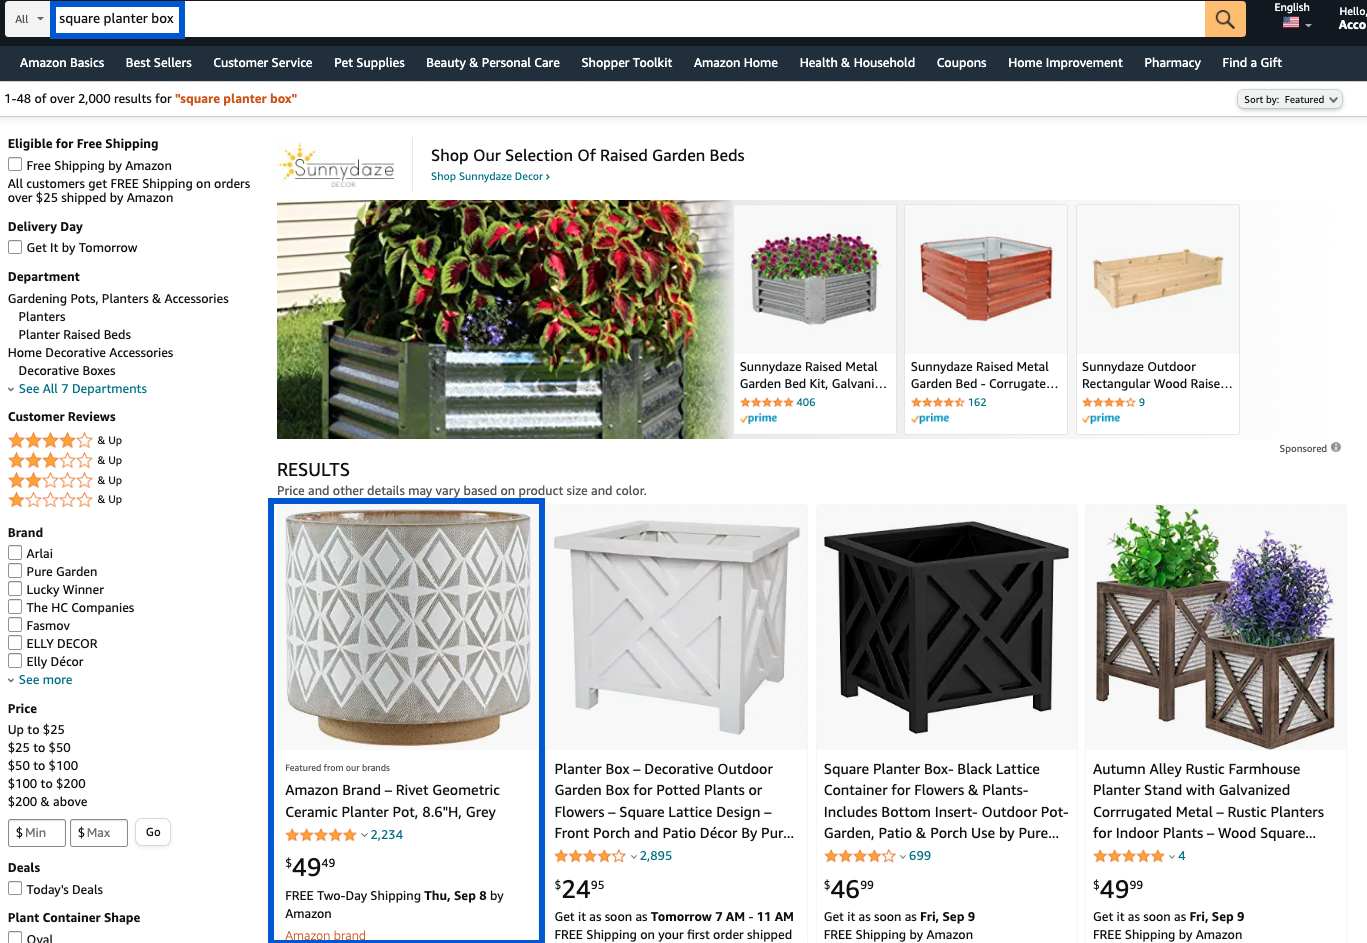Click the $Min price input field
The height and width of the screenshot is (943, 1367).
coord(38,833)
